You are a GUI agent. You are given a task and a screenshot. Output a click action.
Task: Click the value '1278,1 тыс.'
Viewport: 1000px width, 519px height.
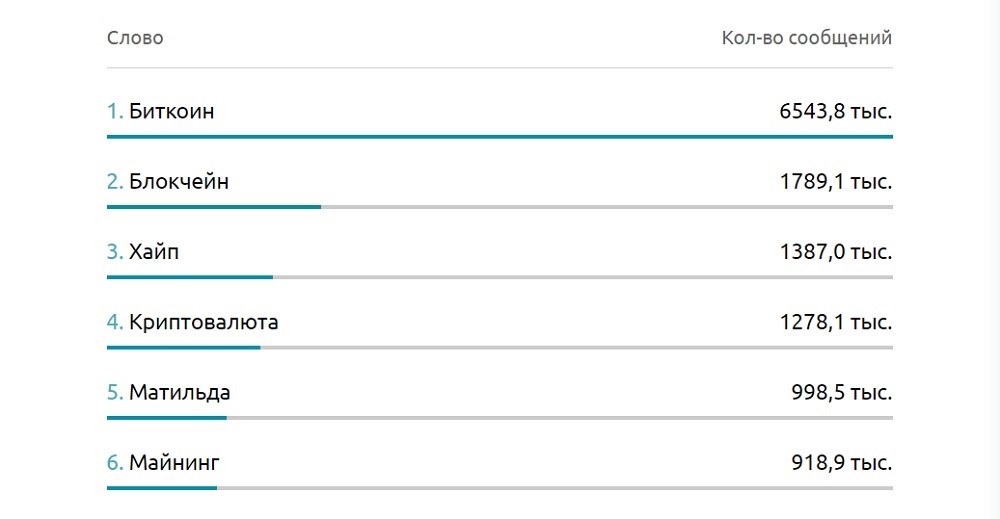835,322
